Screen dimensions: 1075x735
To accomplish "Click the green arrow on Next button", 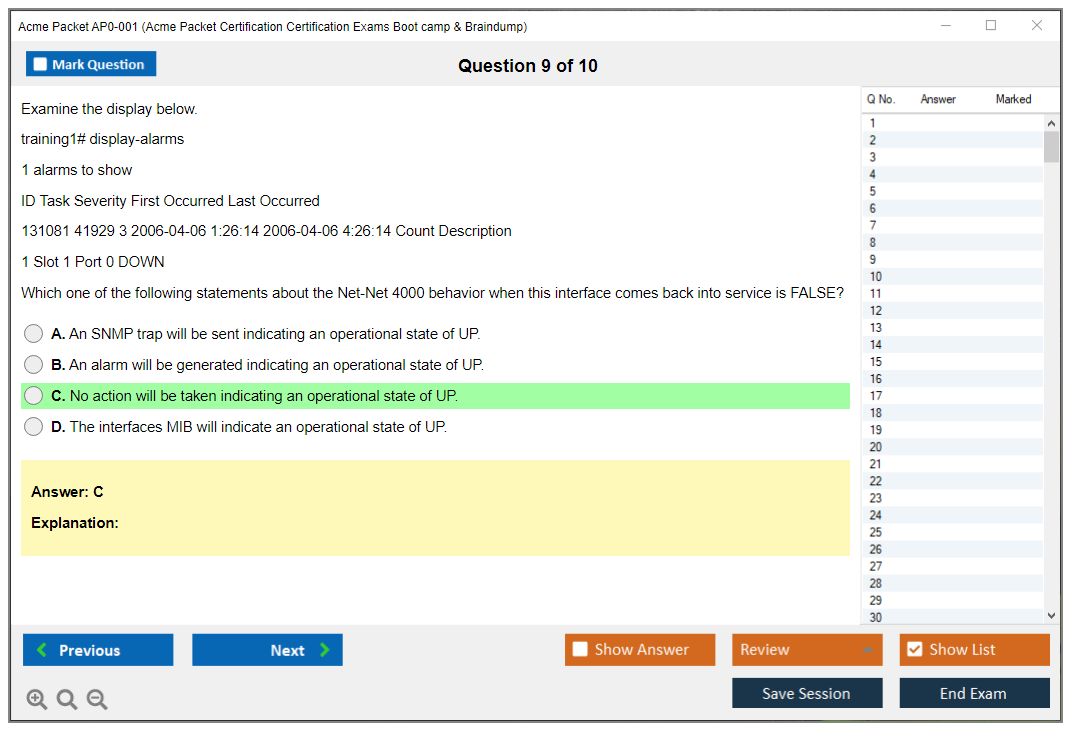I will point(325,650).
